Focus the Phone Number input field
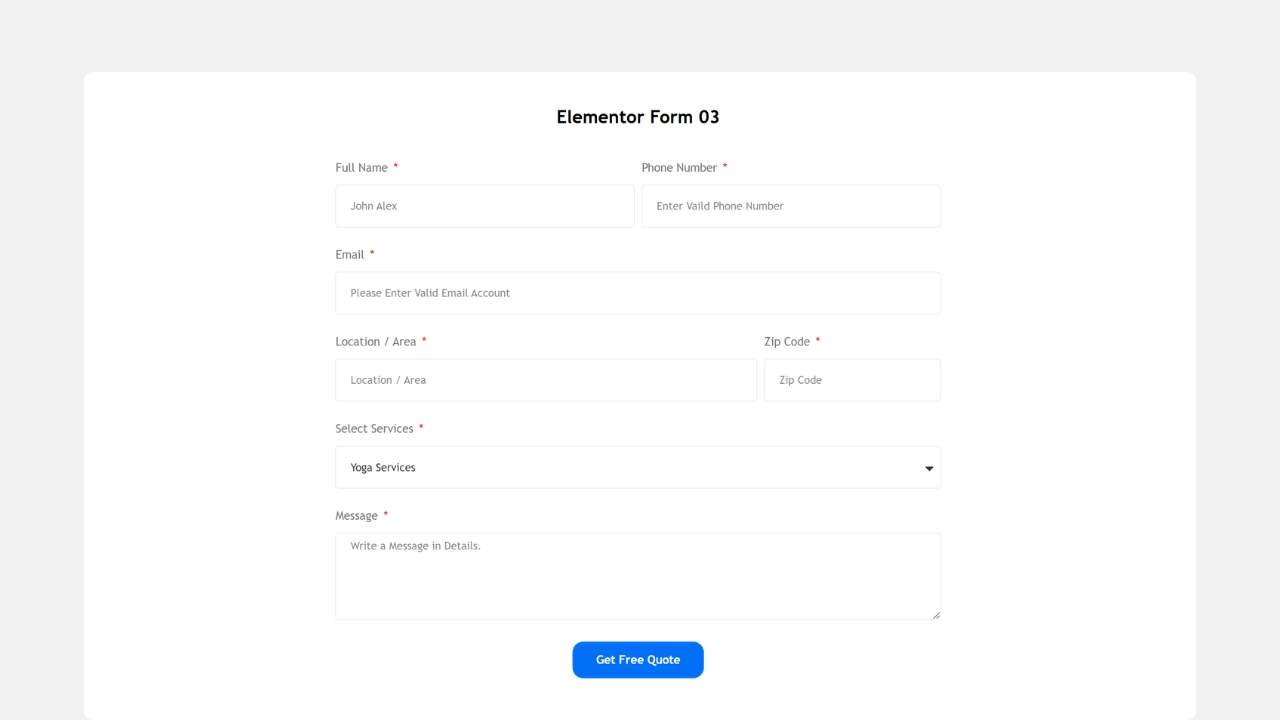This screenshot has height=720, width=1280. (790, 206)
